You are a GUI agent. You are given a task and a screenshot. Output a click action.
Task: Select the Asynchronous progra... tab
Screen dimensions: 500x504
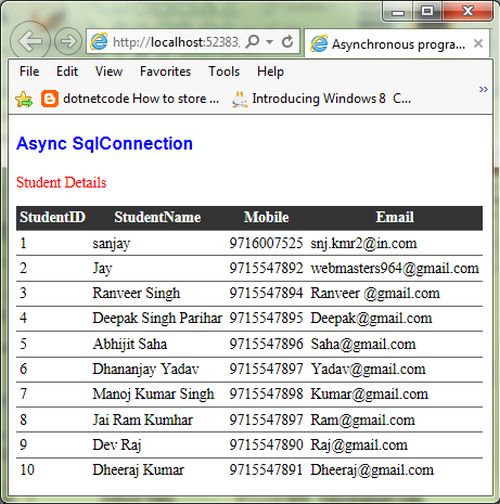click(x=397, y=43)
